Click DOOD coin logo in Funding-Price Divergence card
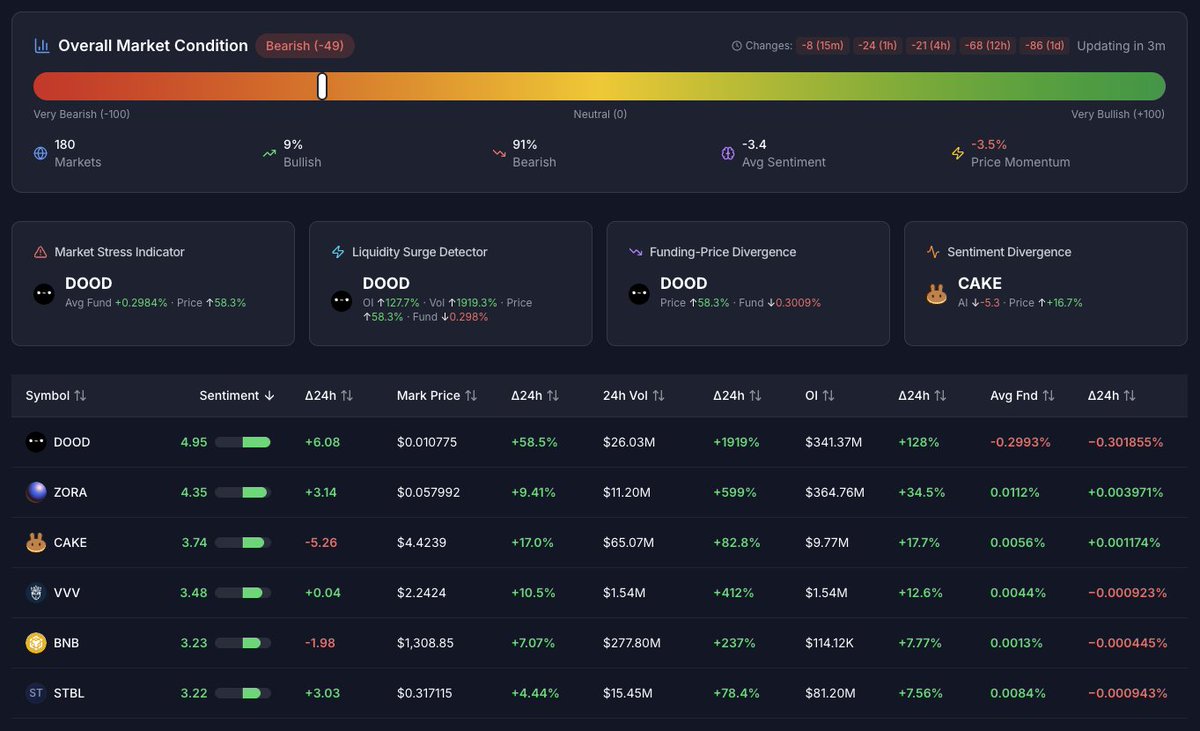The image size is (1200, 731). pos(639,294)
